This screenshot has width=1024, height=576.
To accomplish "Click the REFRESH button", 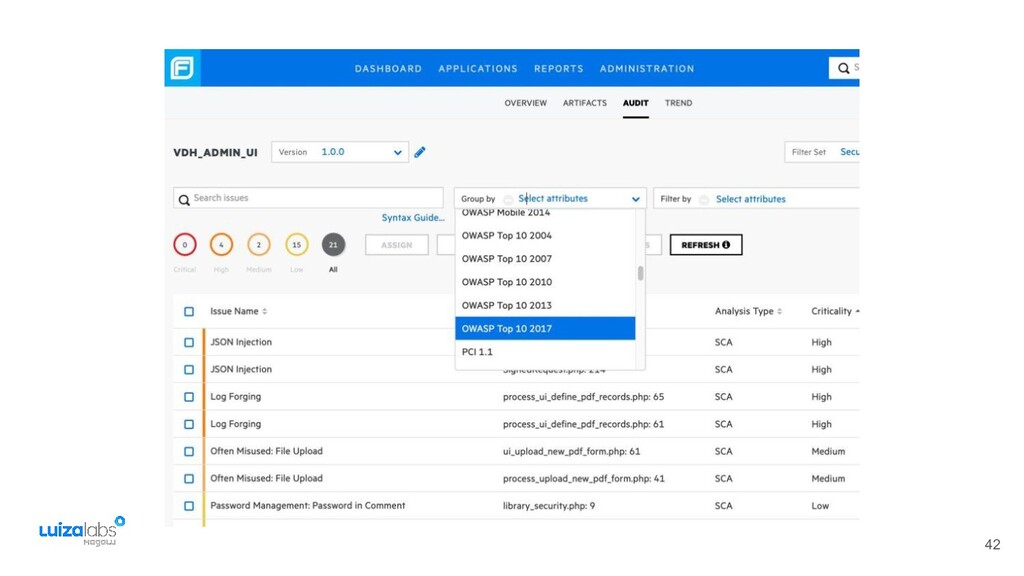I will coord(706,245).
